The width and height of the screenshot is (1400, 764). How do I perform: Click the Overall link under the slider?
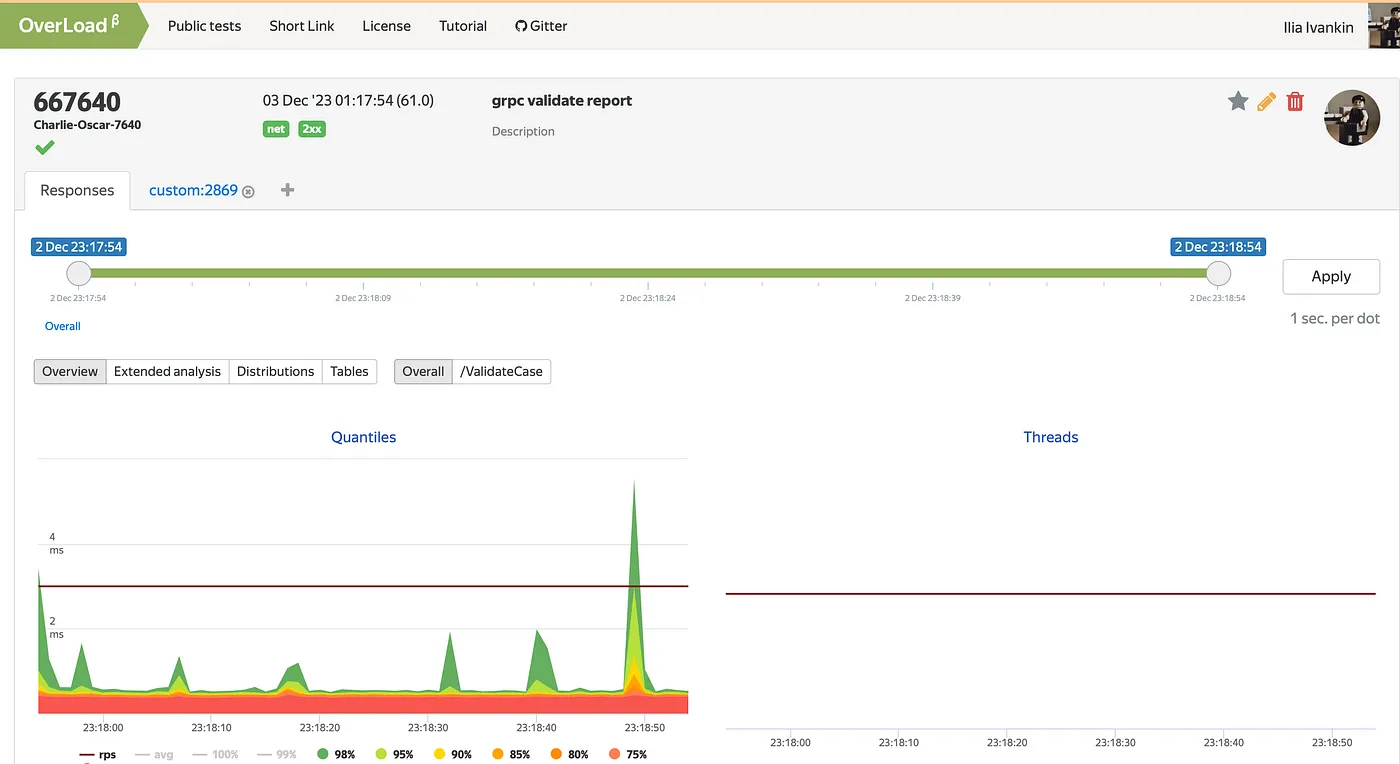click(62, 326)
